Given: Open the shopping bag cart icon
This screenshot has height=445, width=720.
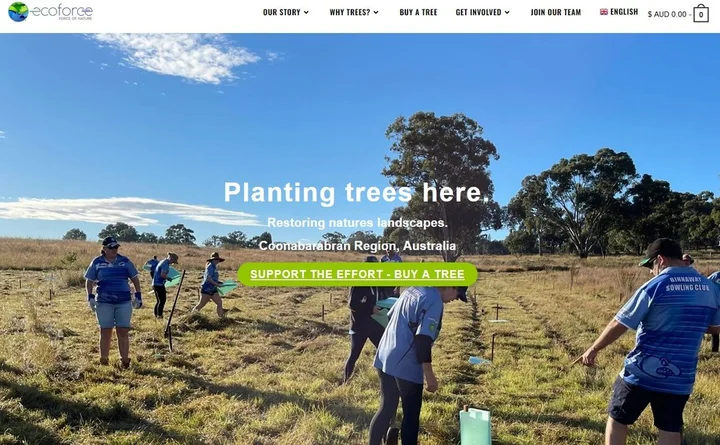Looking at the screenshot, I should pos(701,13).
